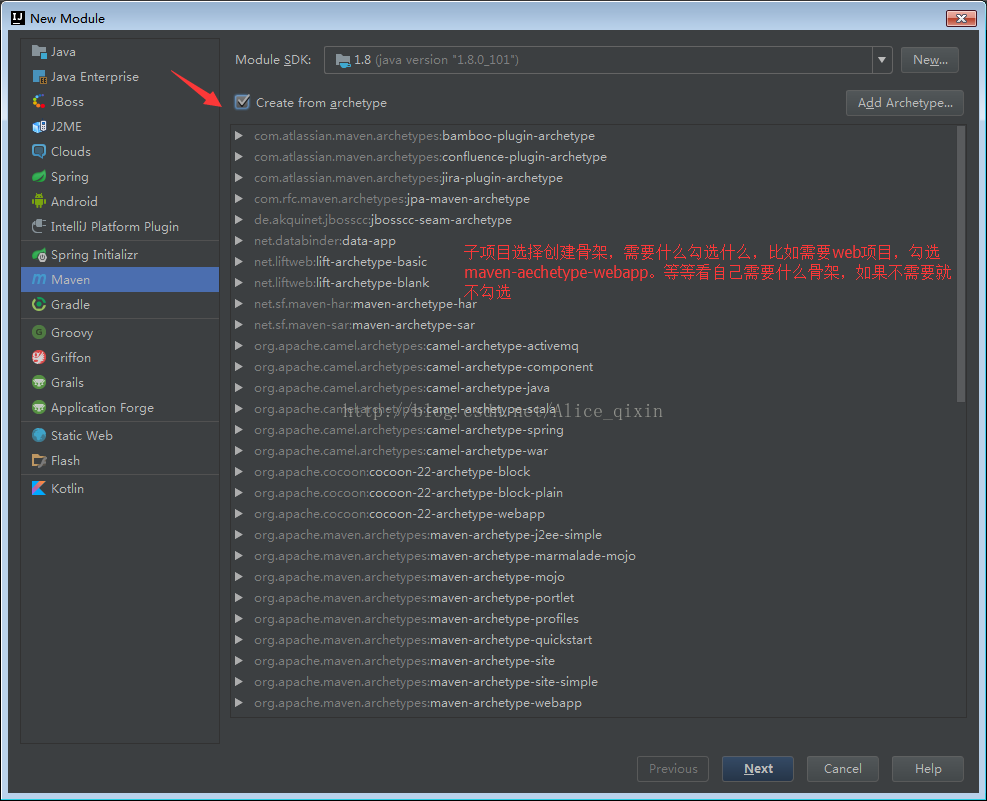The height and width of the screenshot is (801, 987).
Task: Click the Next button
Action: point(758,769)
